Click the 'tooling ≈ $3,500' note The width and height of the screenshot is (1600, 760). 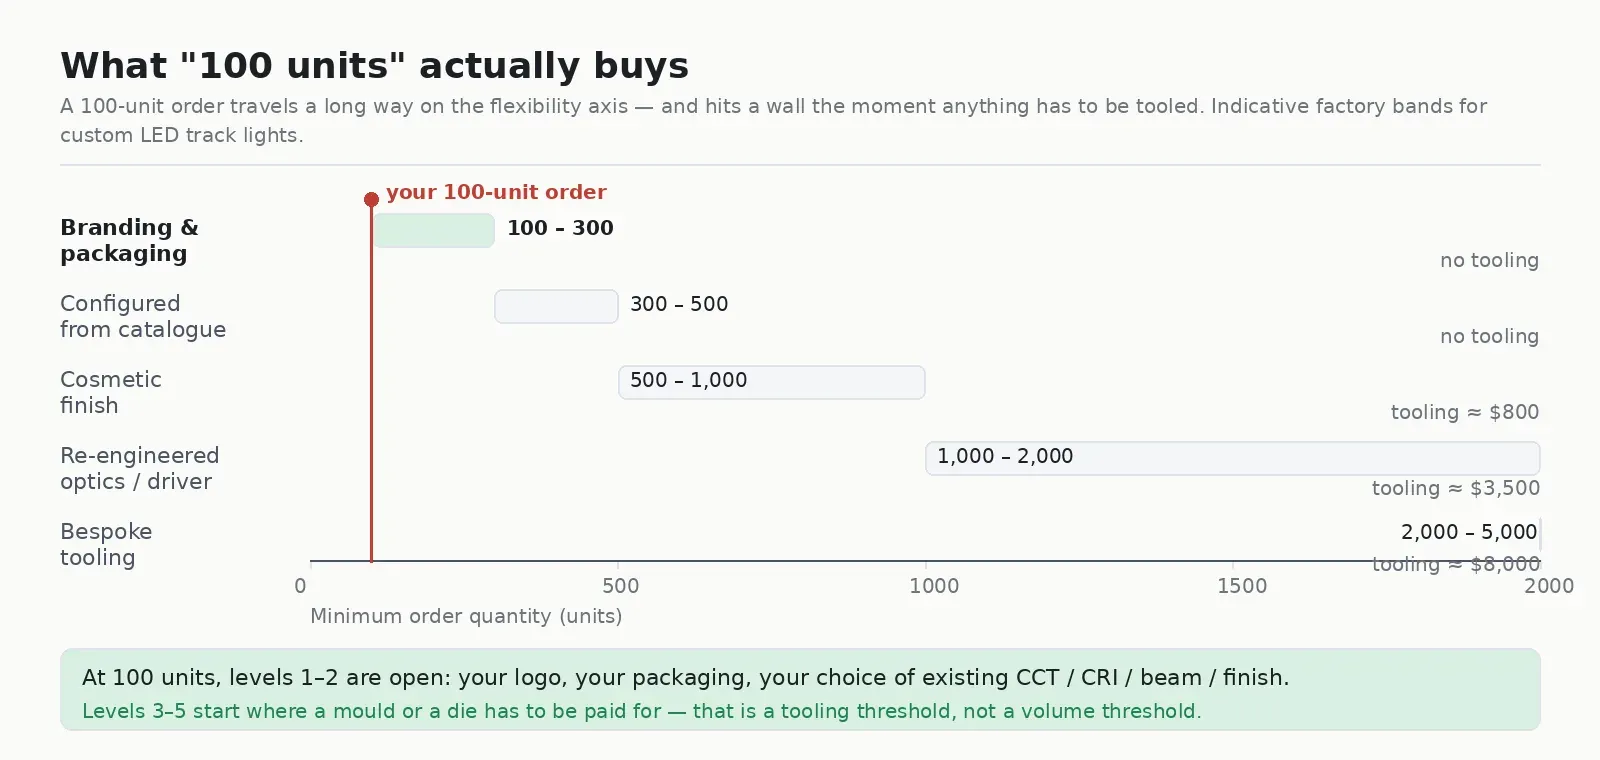(x=1456, y=488)
